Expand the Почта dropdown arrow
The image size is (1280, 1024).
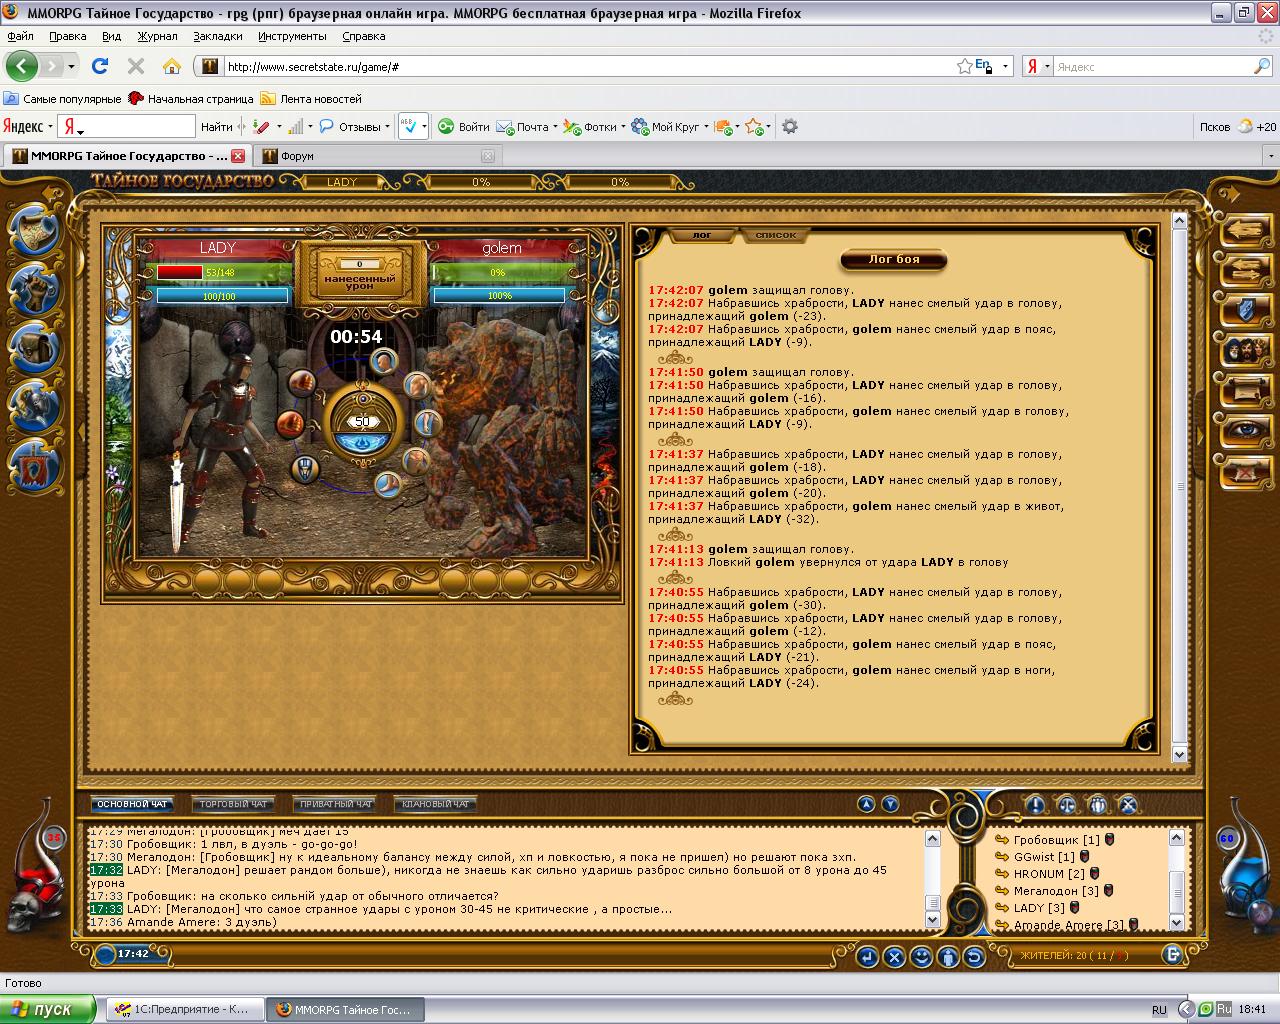point(555,127)
